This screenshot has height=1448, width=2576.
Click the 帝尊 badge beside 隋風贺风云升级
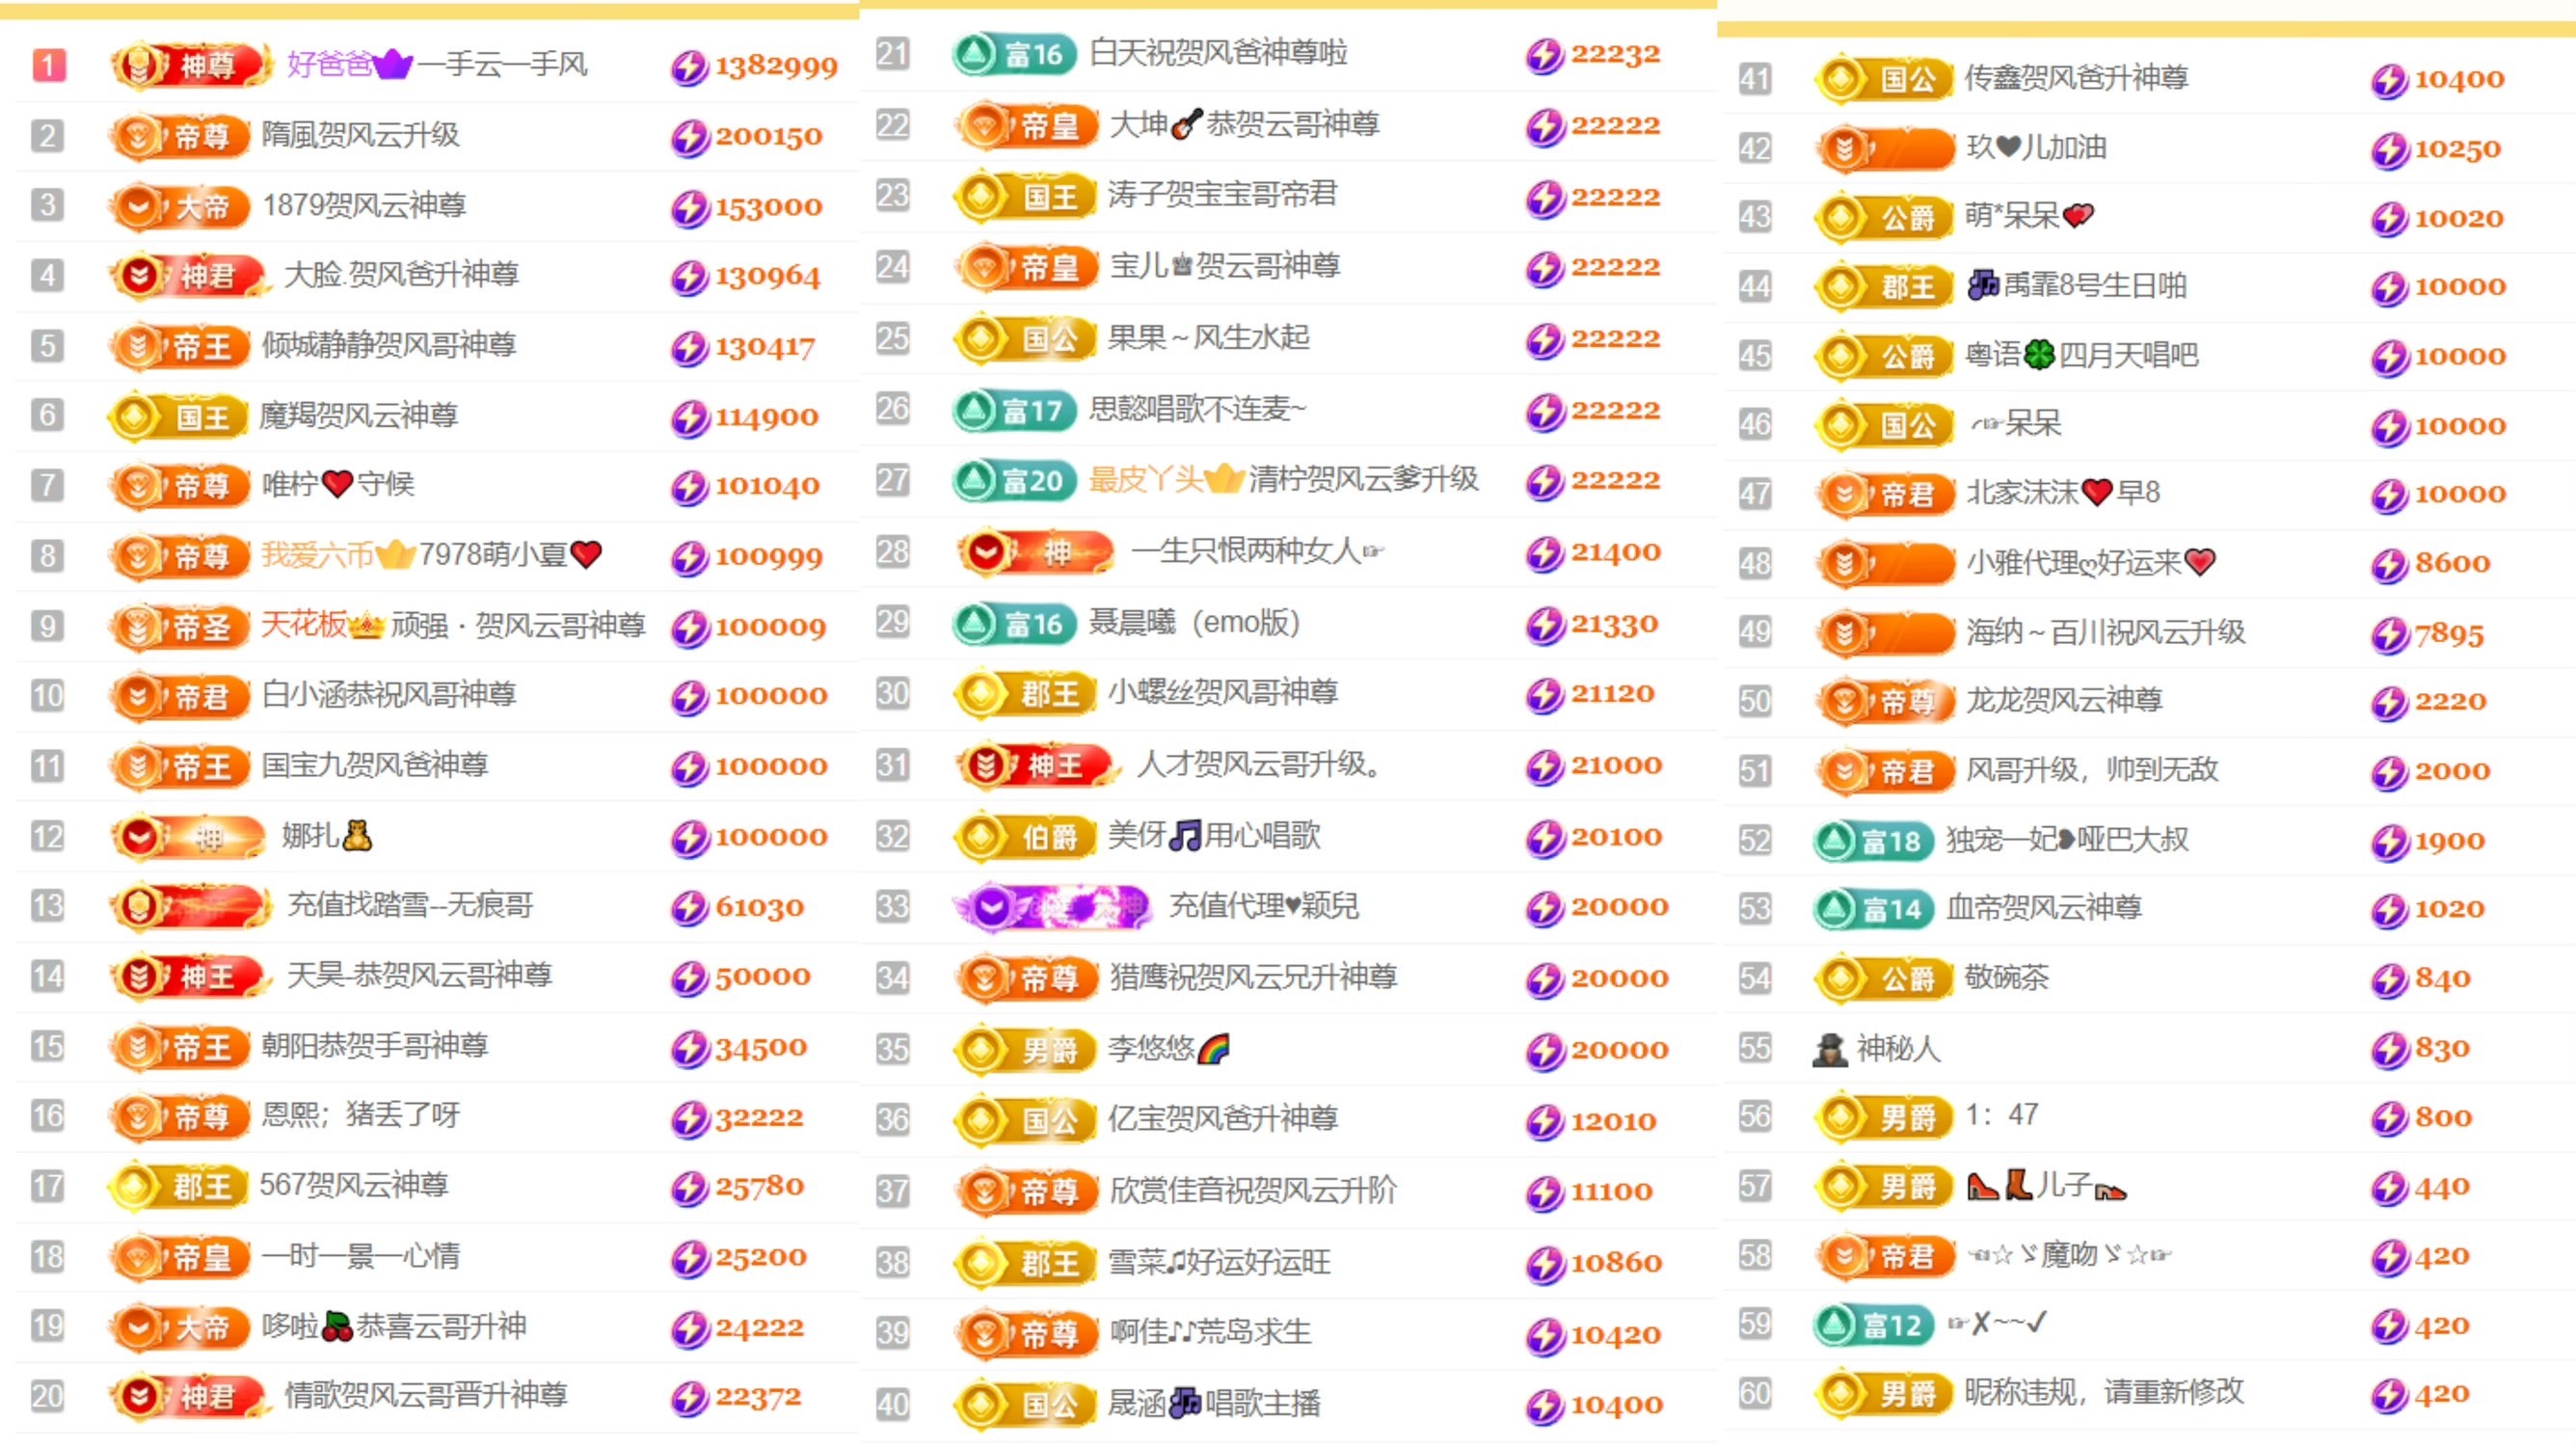tap(180, 136)
